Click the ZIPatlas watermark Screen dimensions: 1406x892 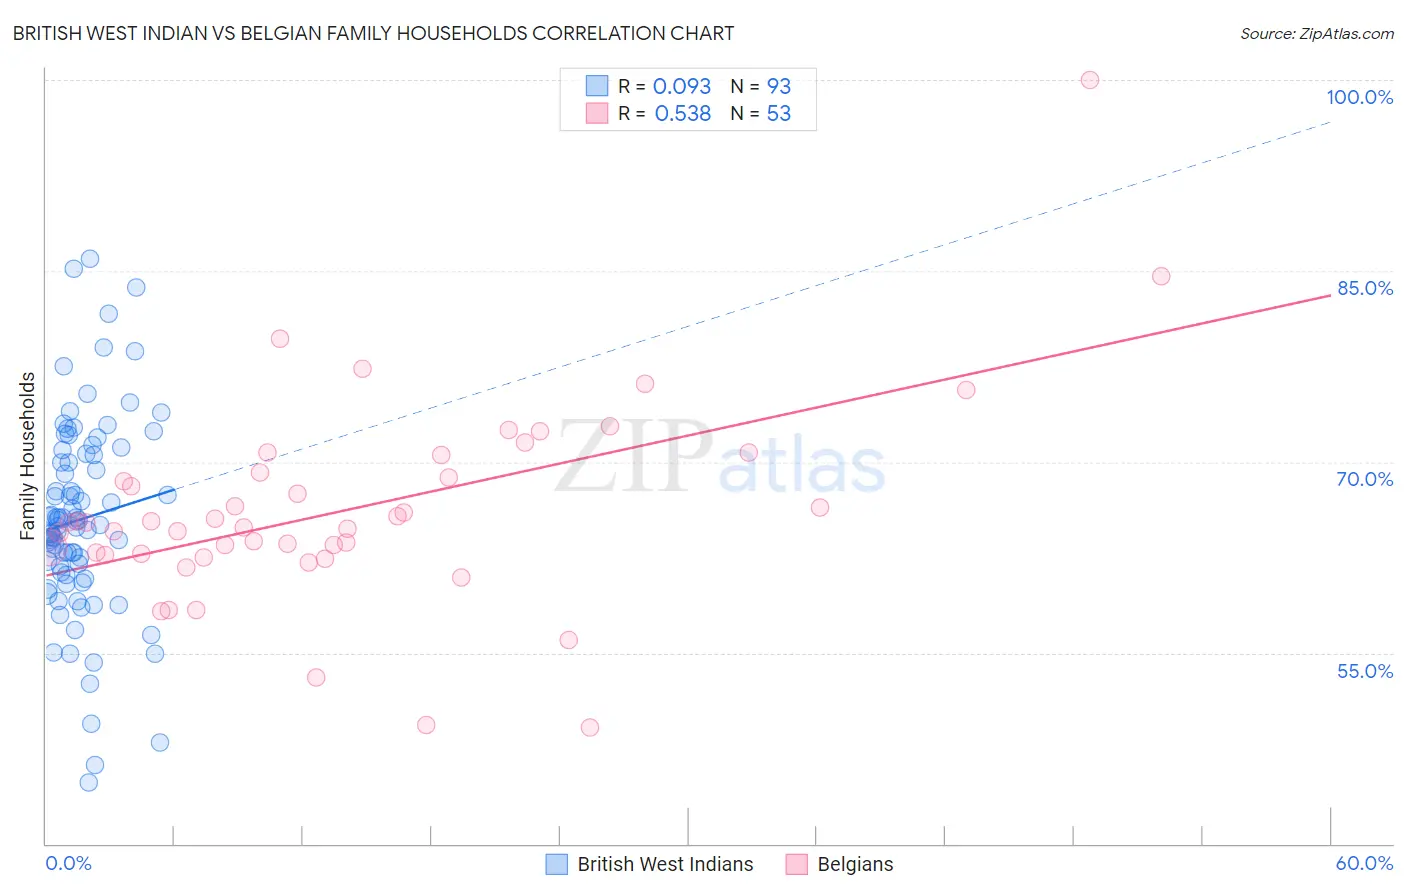coord(720,457)
